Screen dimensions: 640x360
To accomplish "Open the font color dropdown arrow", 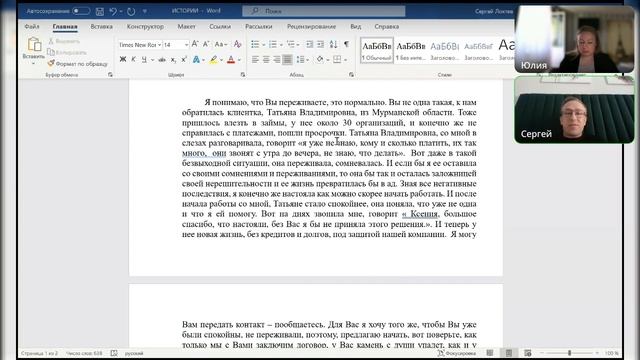I will click(239, 60).
